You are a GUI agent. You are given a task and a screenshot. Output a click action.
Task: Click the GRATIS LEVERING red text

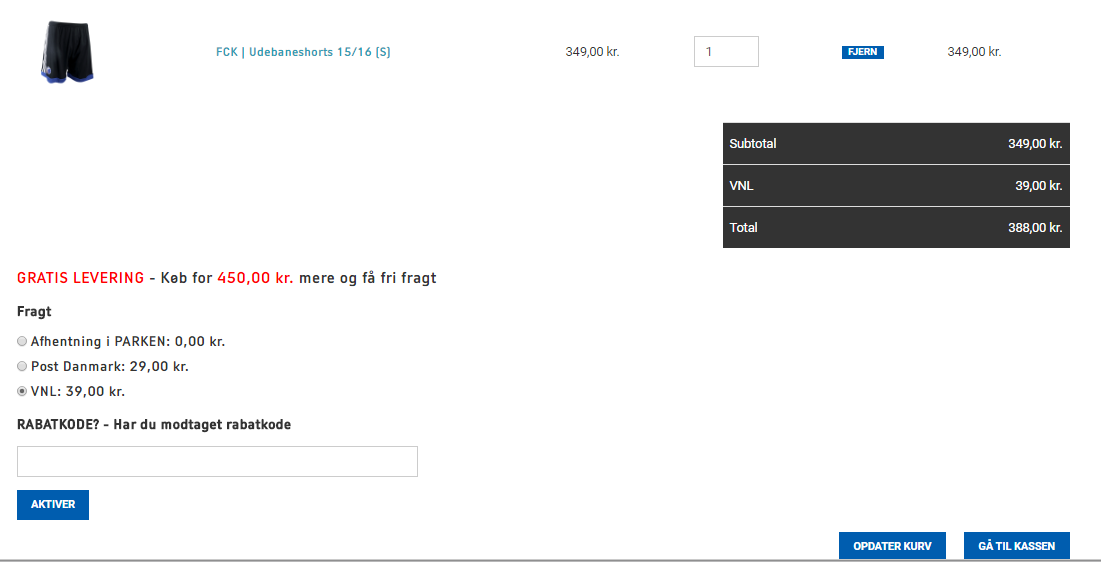[80, 277]
